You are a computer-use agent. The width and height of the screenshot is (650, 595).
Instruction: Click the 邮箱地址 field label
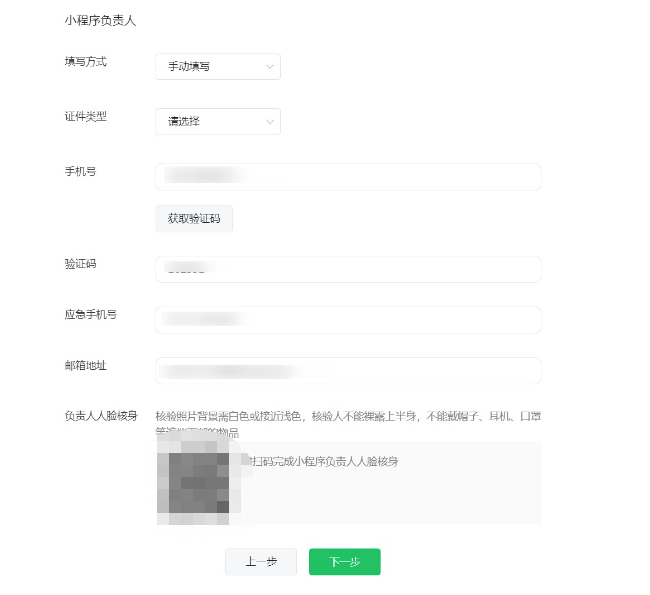pos(86,365)
